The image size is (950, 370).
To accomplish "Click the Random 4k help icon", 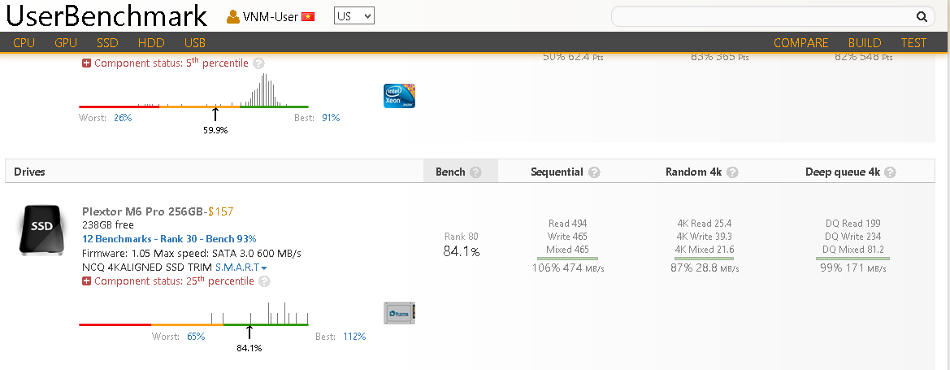I will tap(732, 173).
